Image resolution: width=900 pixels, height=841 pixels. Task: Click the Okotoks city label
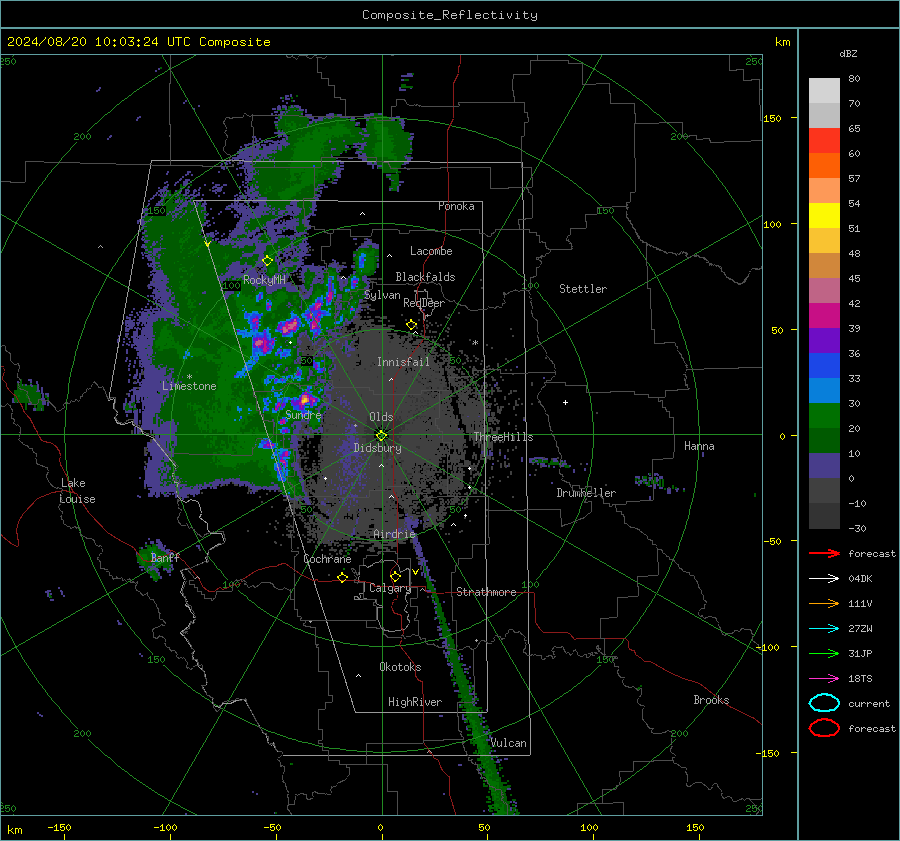pos(400,667)
